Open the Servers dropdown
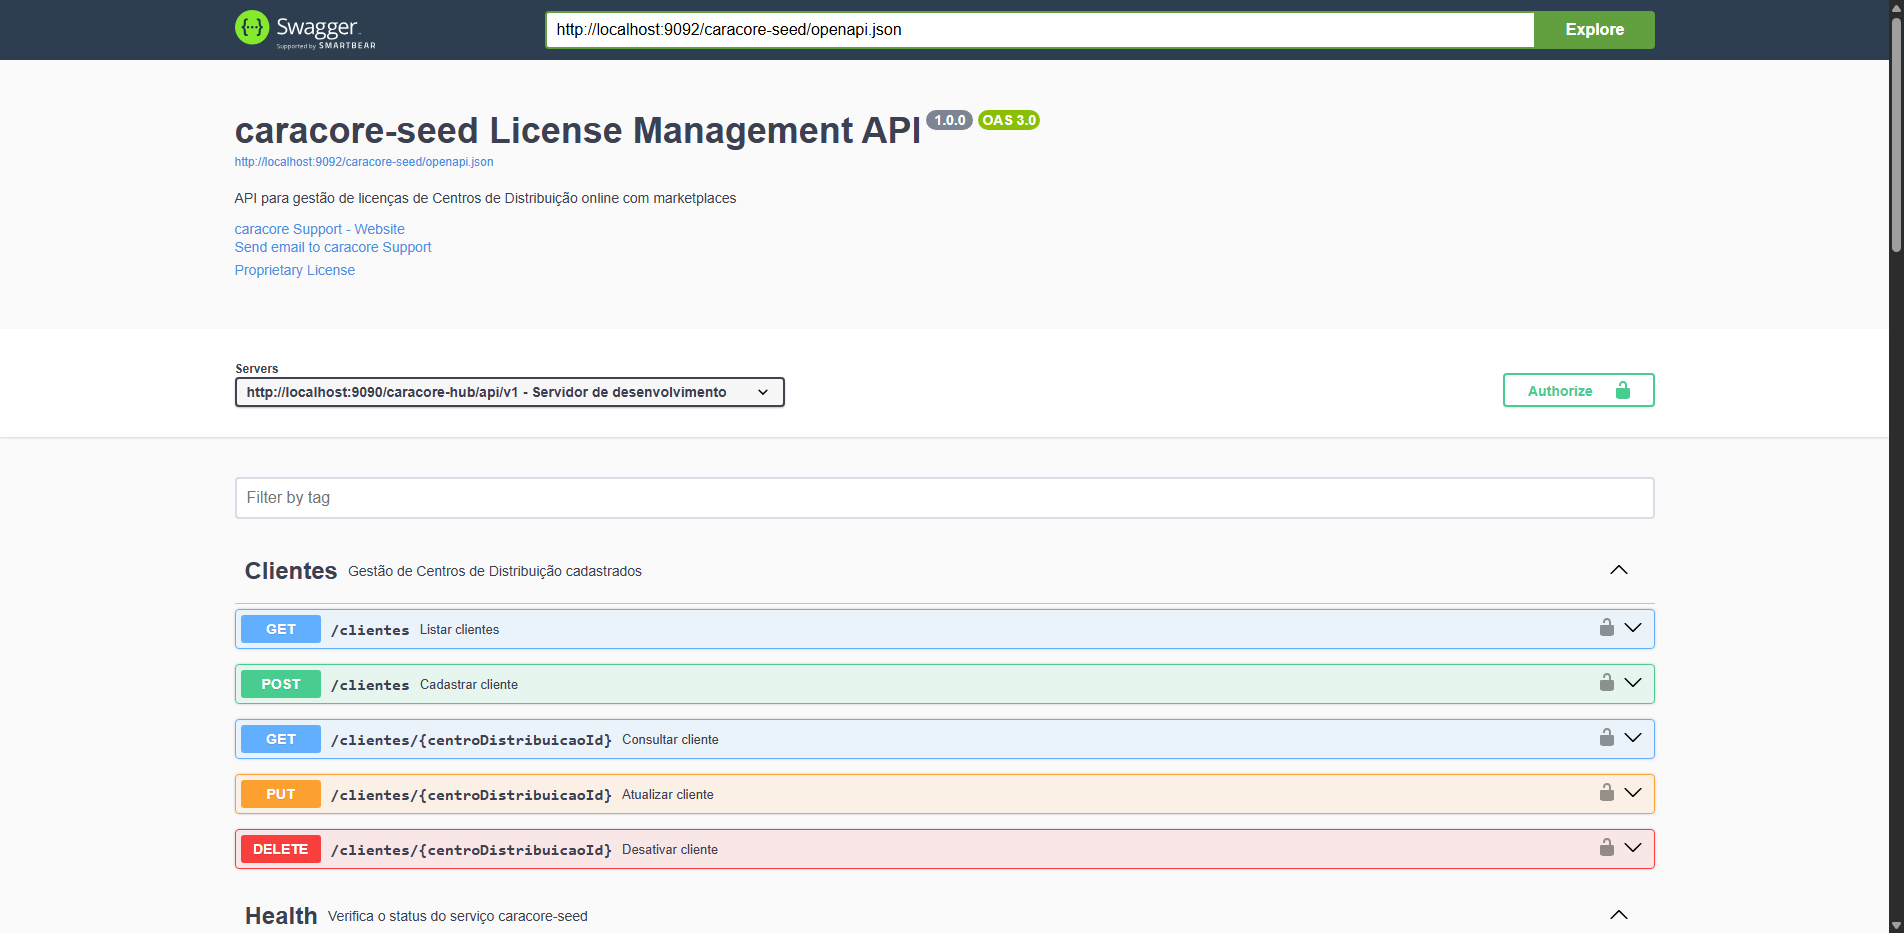 click(509, 392)
